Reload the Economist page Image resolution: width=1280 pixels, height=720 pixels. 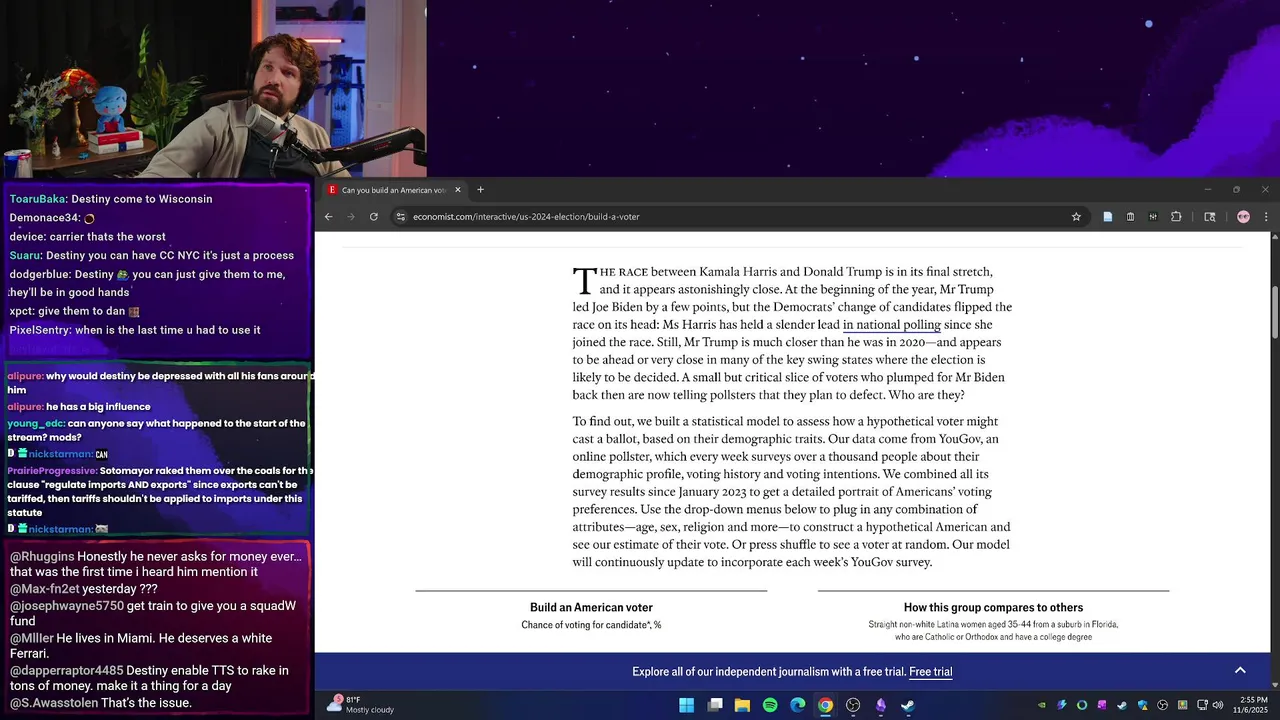click(x=374, y=217)
